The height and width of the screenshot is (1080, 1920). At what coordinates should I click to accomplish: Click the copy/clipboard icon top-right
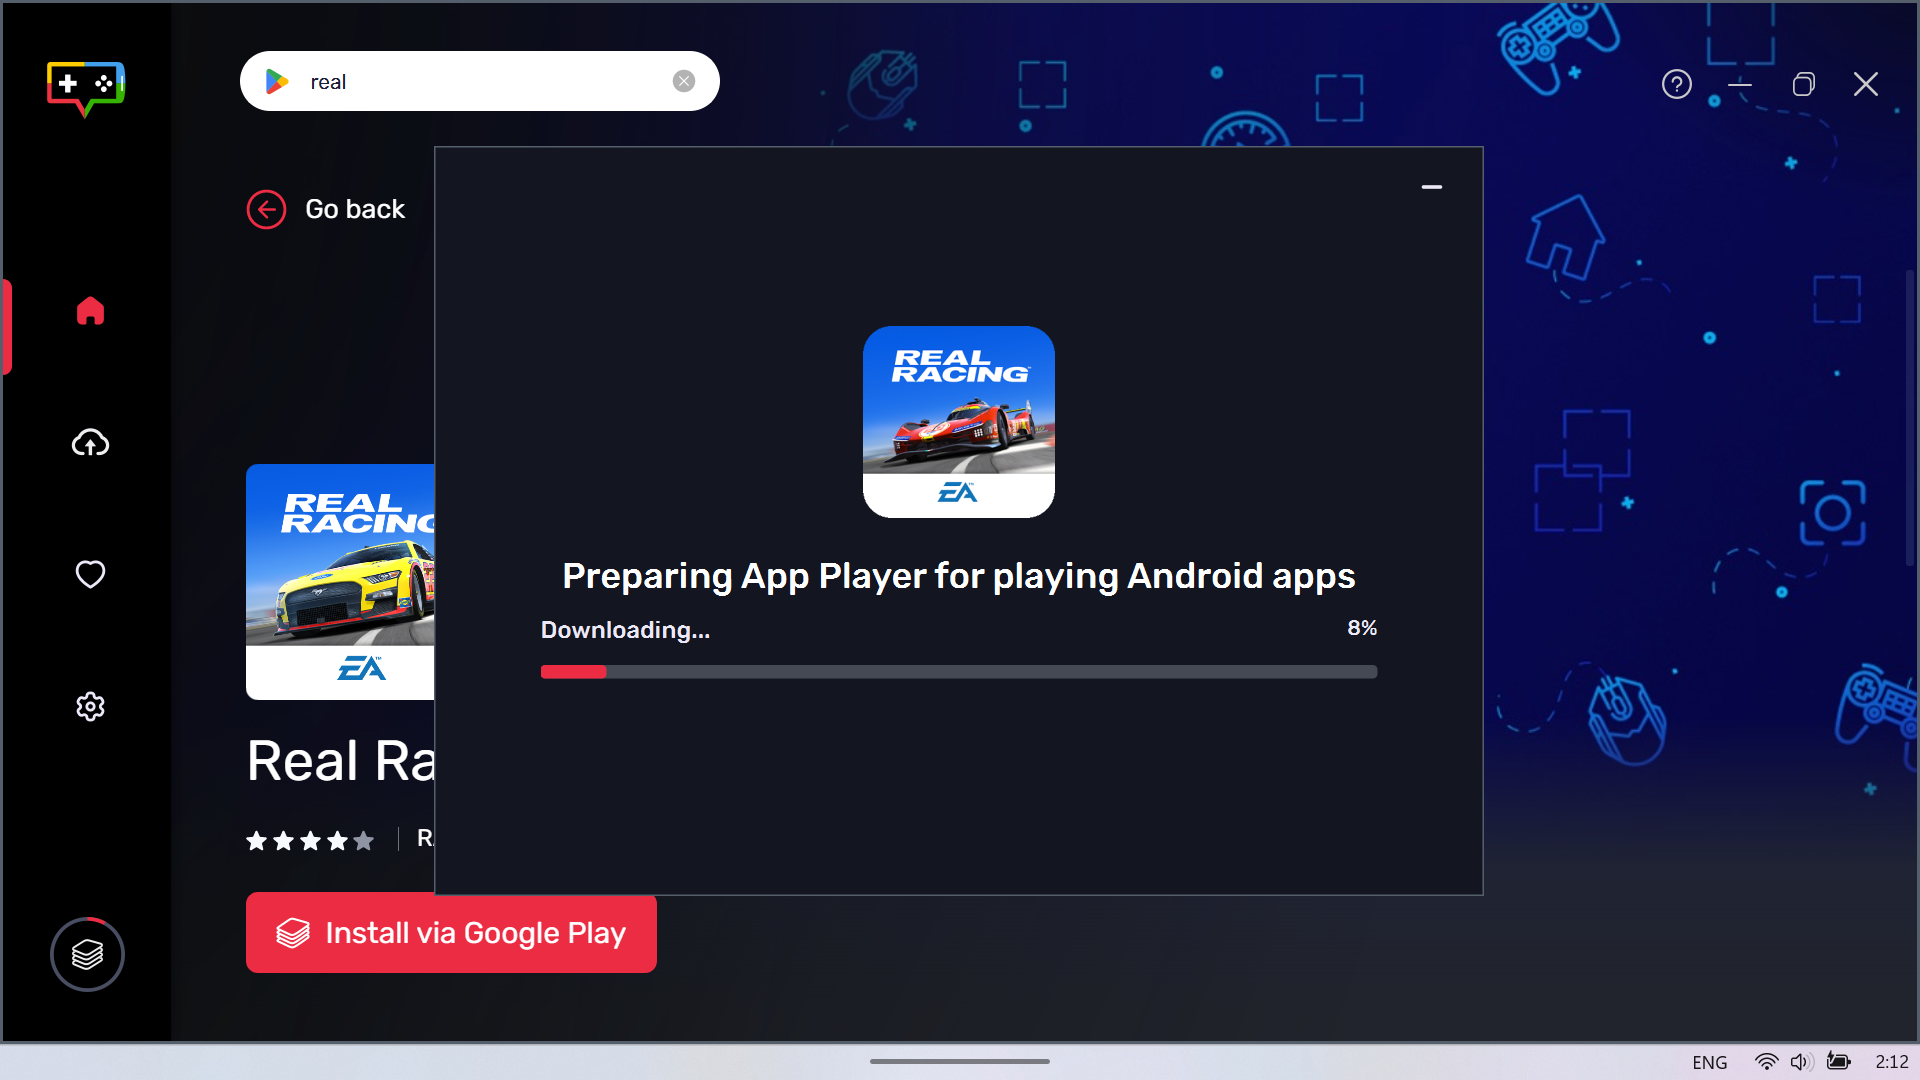pyautogui.click(x=1805, y=83)
